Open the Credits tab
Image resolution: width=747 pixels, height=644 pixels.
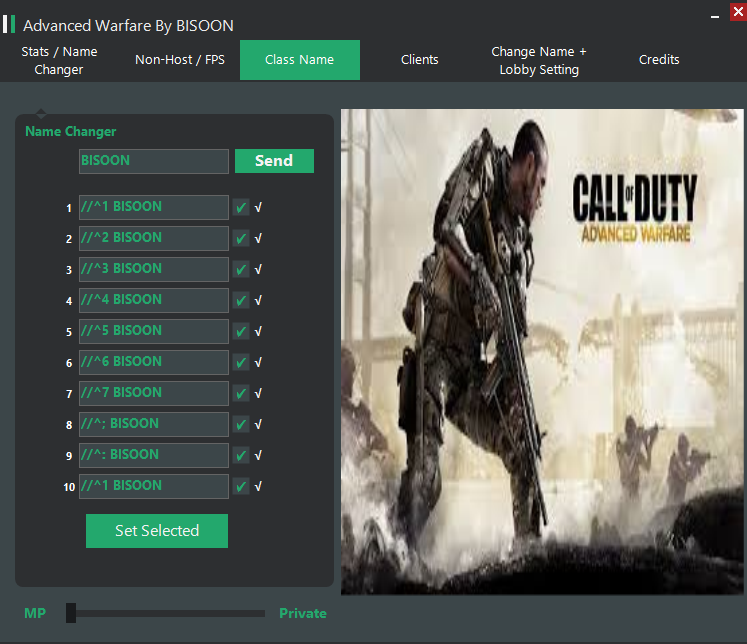(x=659, y=60)
